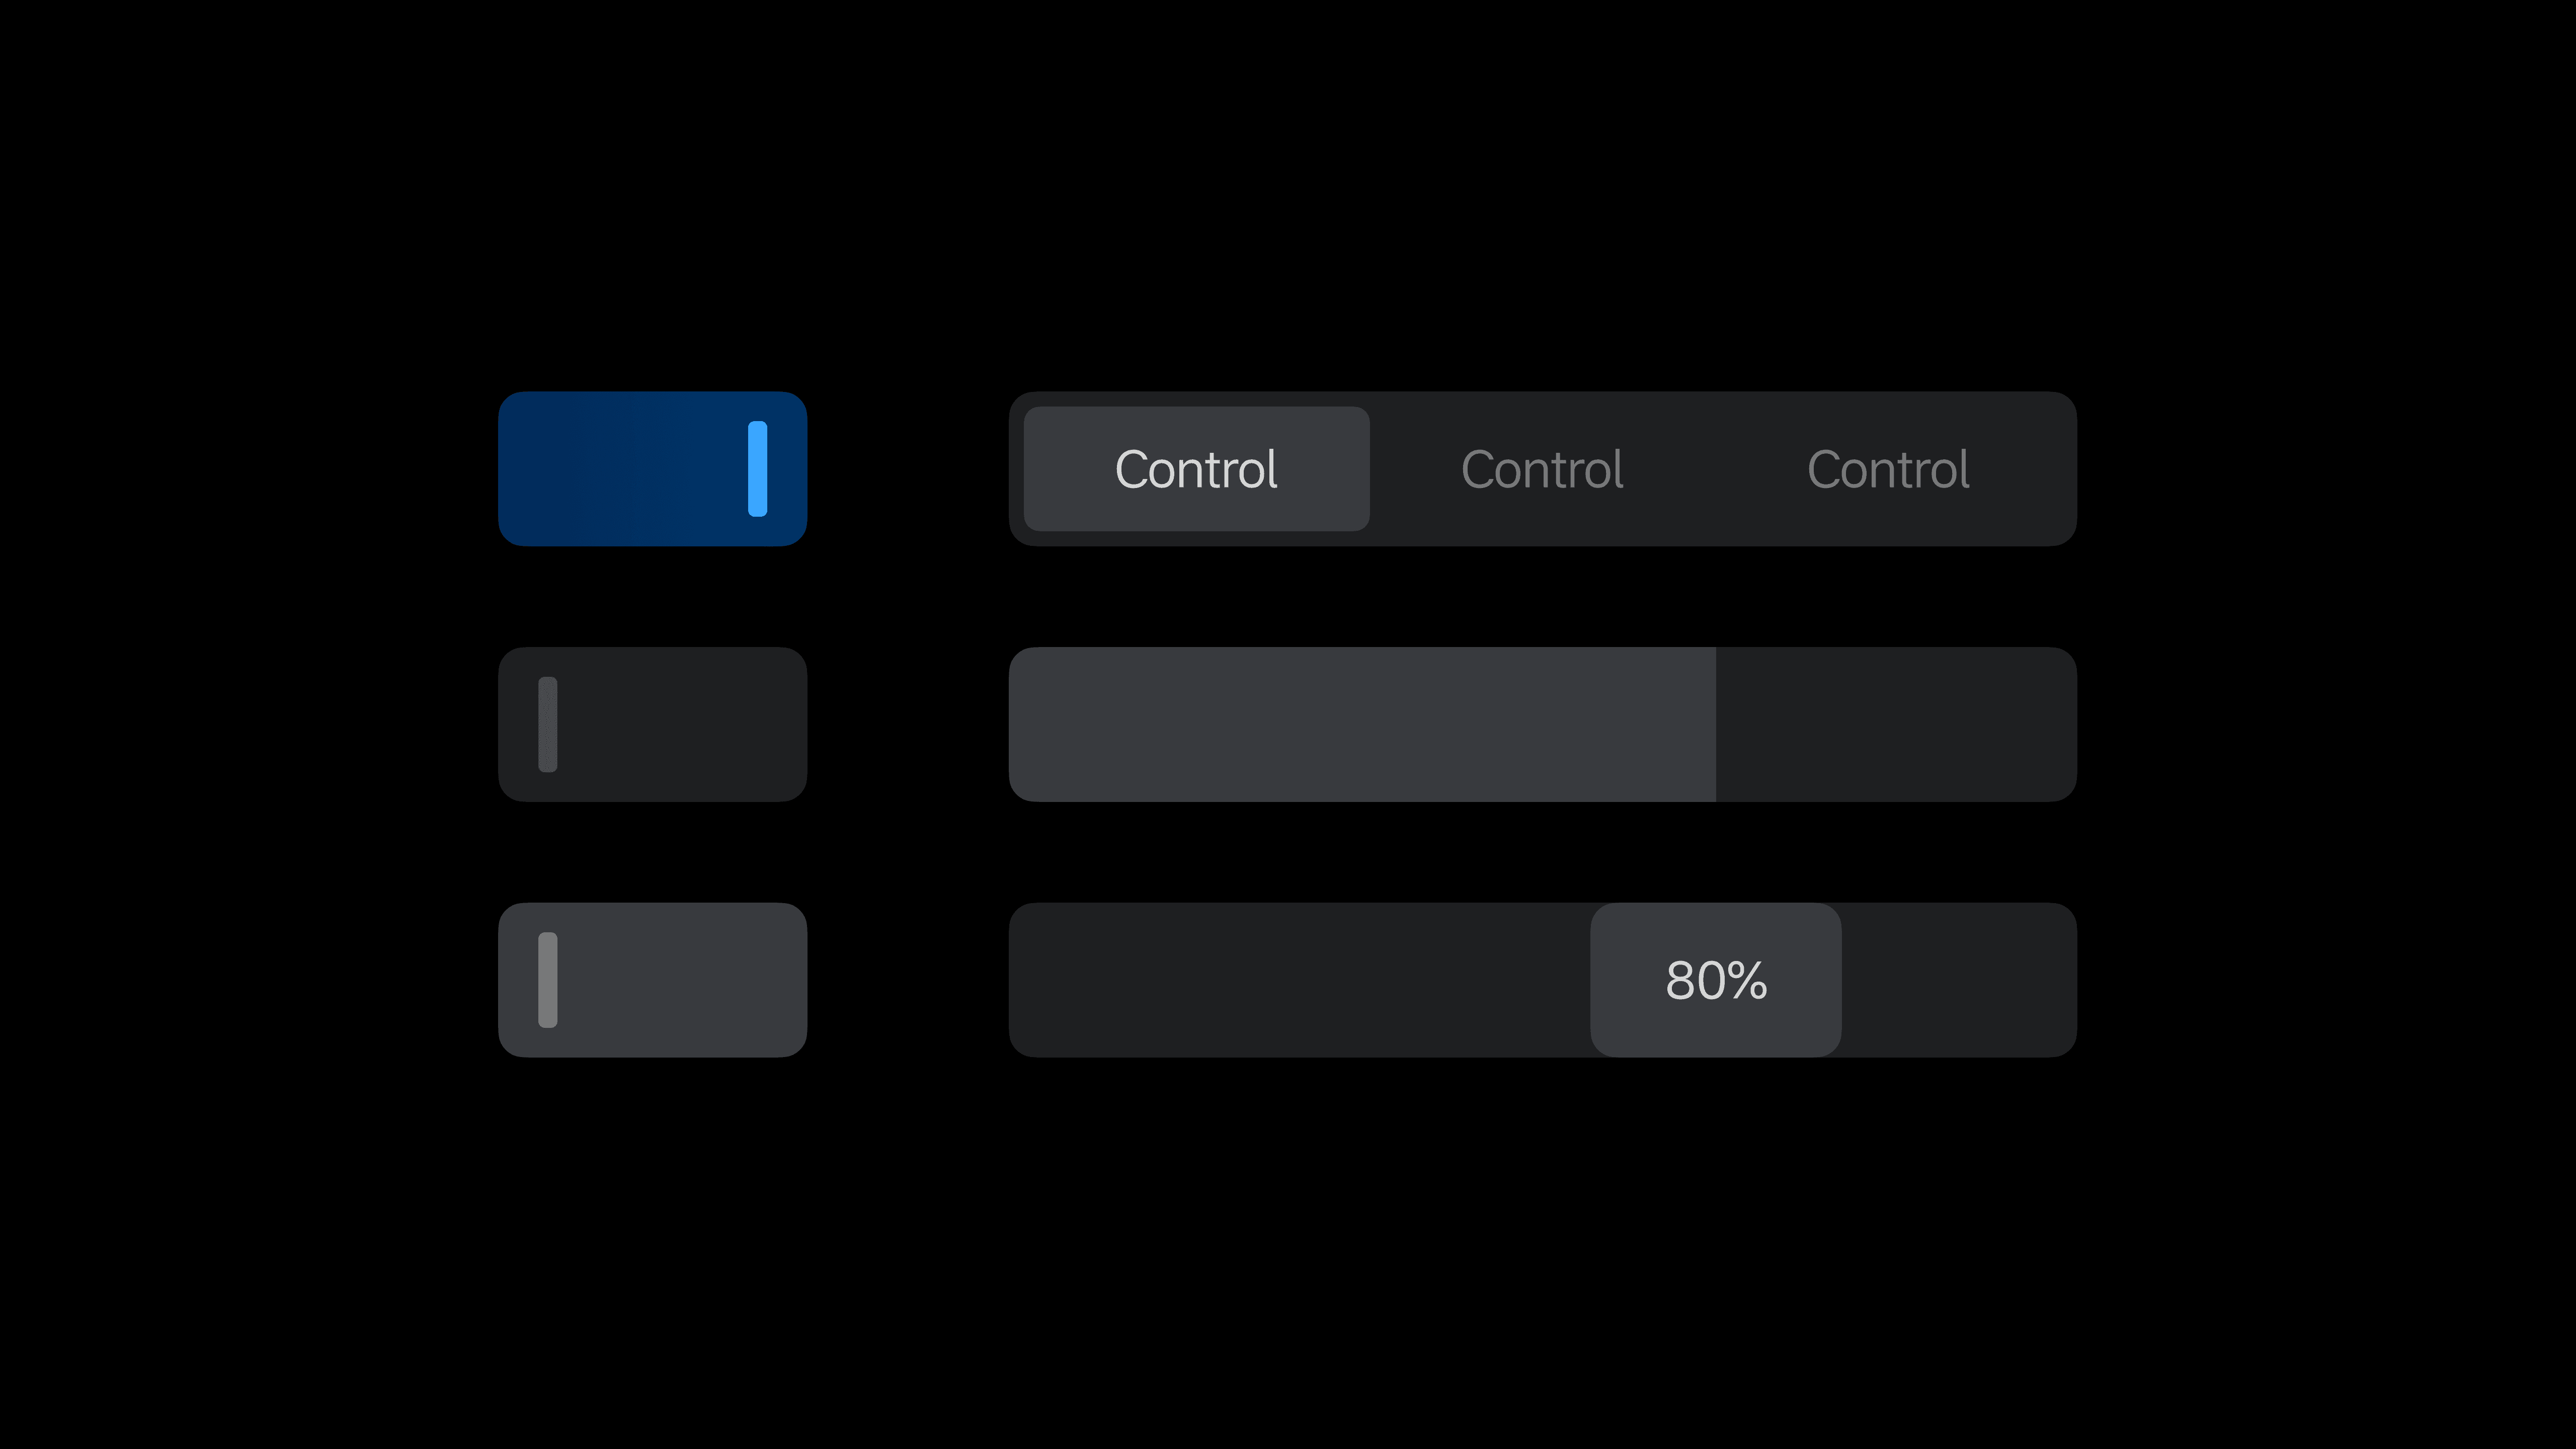
Task: Enable the dark gray middle toggle switch
Action: tap(652, 724)
